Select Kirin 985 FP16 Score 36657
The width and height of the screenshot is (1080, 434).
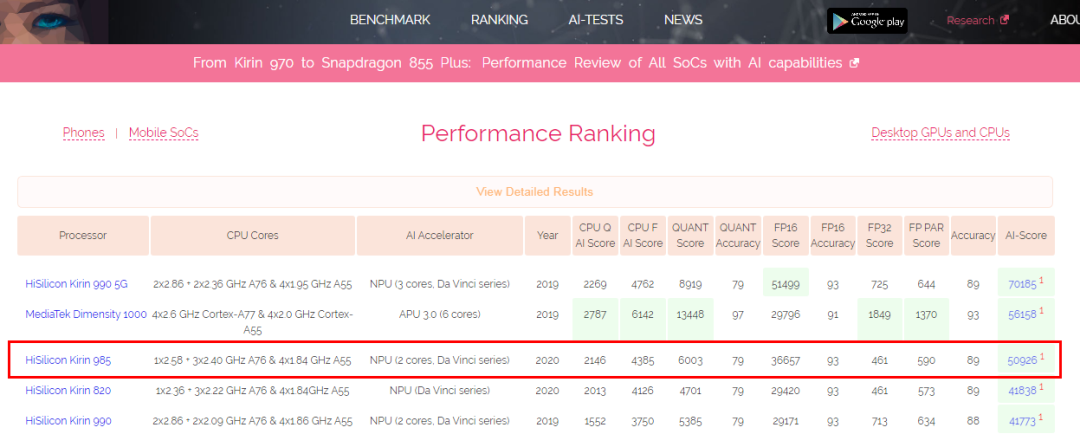(x=785, y=360)
